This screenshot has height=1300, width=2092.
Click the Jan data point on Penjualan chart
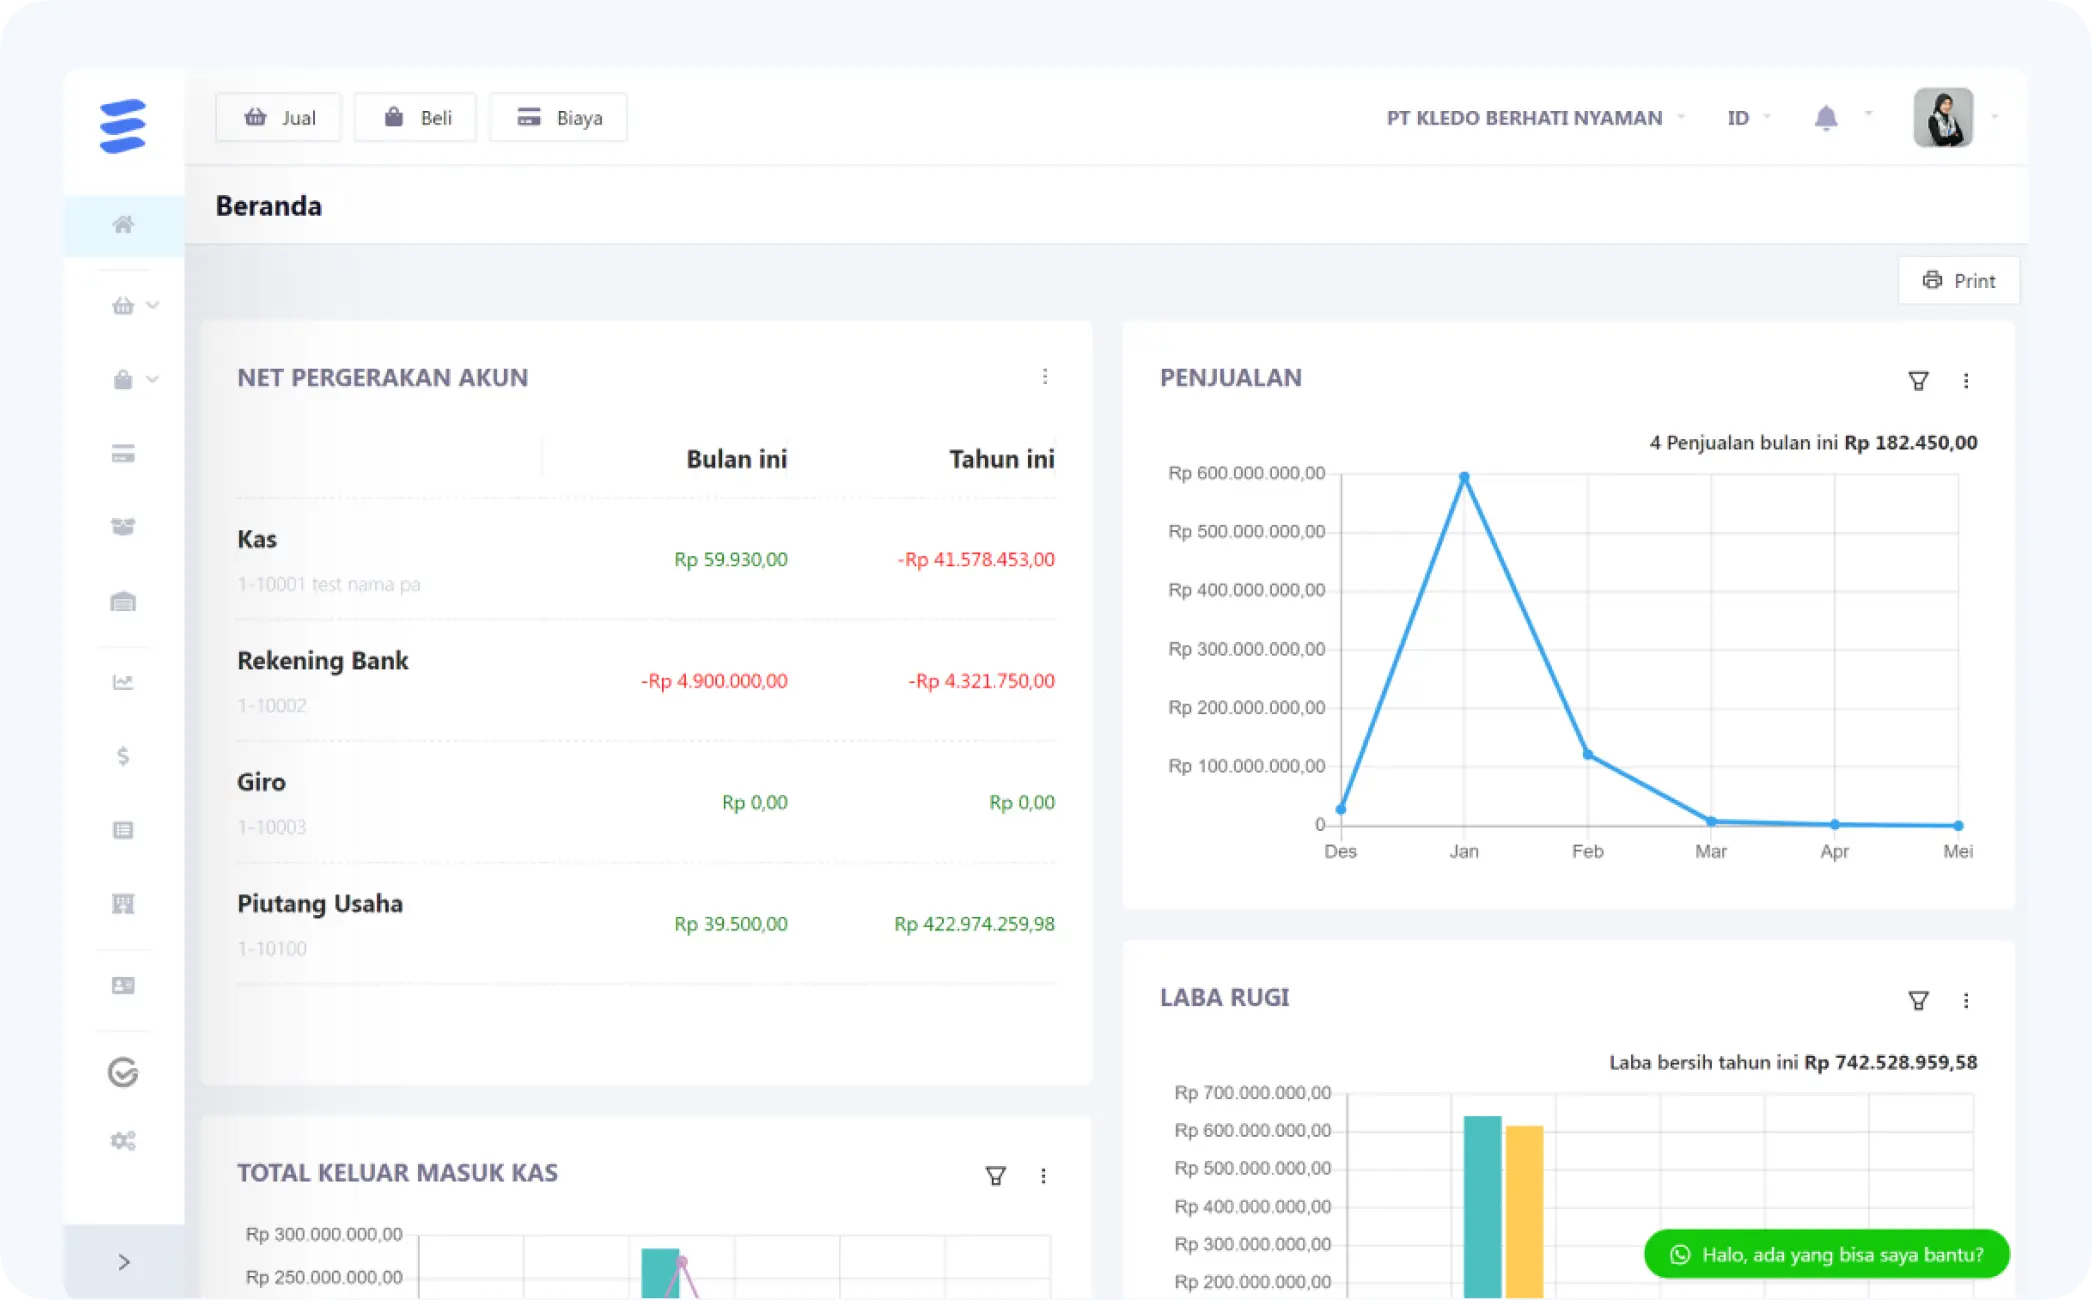(x=1464, y=477)
